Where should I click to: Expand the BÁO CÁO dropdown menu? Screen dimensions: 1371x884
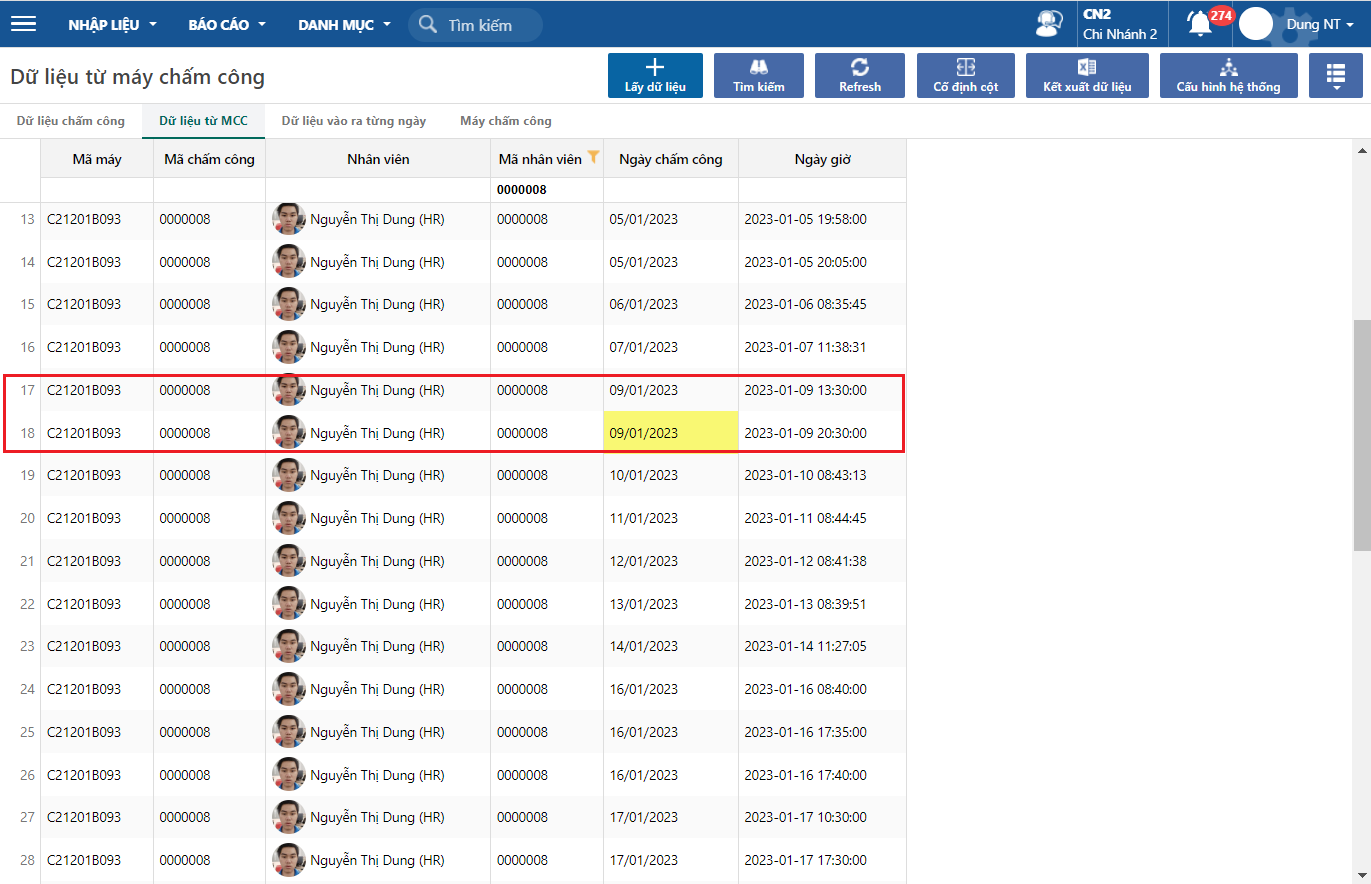(227, 24)
